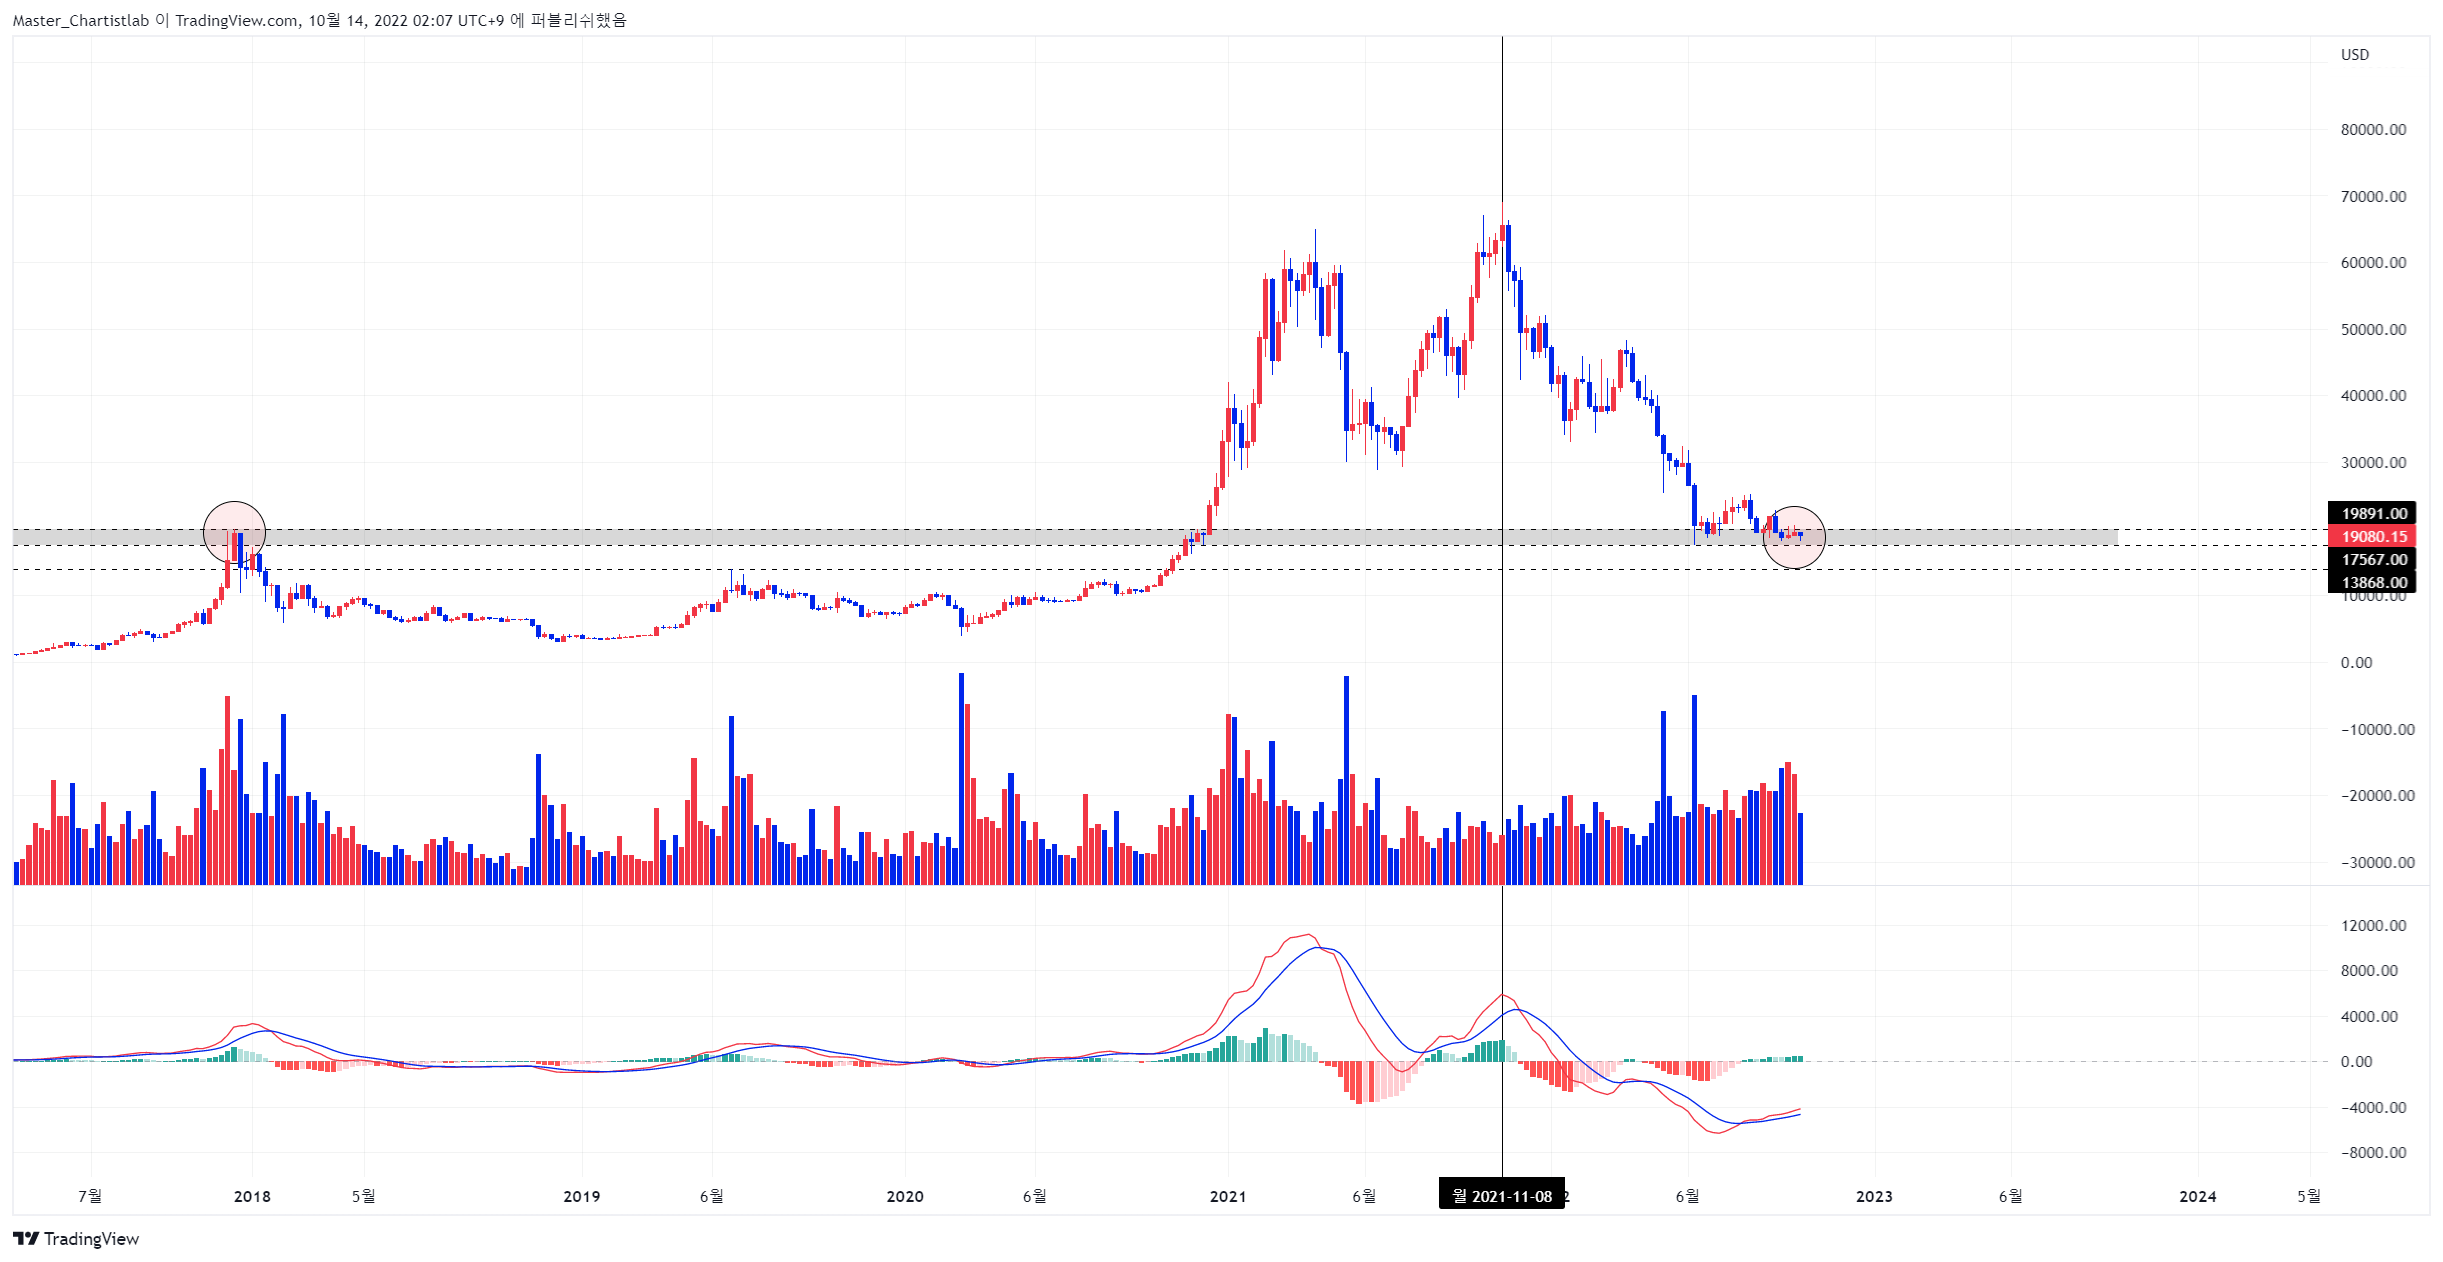2443x1262 pixels.
Task: Click the 13868.00 price label
Action: pos(2372,583)
